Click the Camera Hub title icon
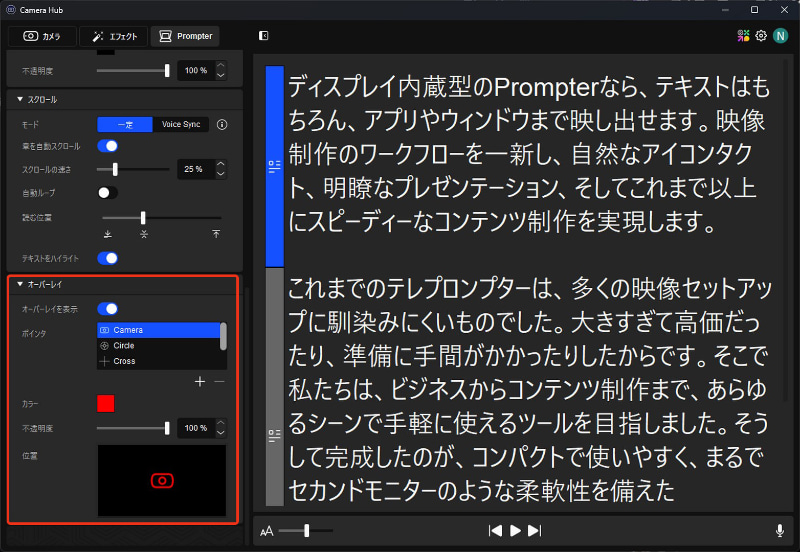800x552 pixels. pyautogui.click(x=11, y=10)
